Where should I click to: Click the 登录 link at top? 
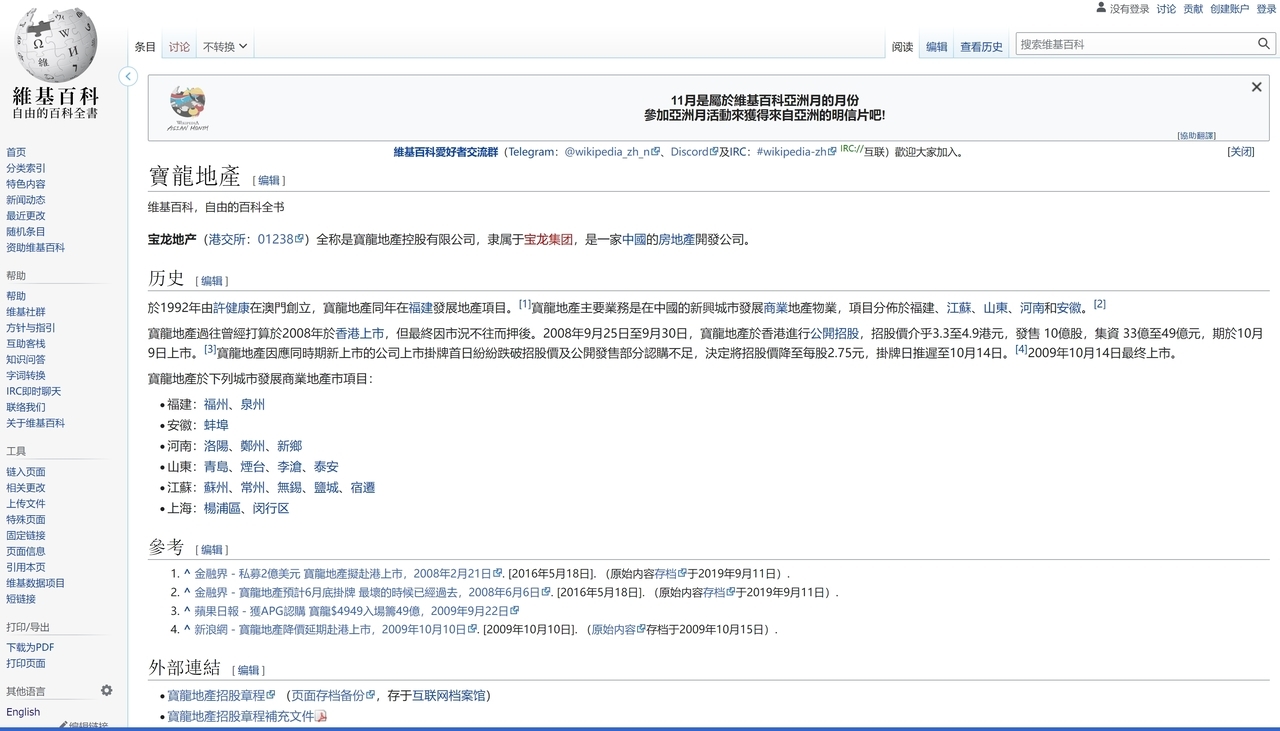1266,9
